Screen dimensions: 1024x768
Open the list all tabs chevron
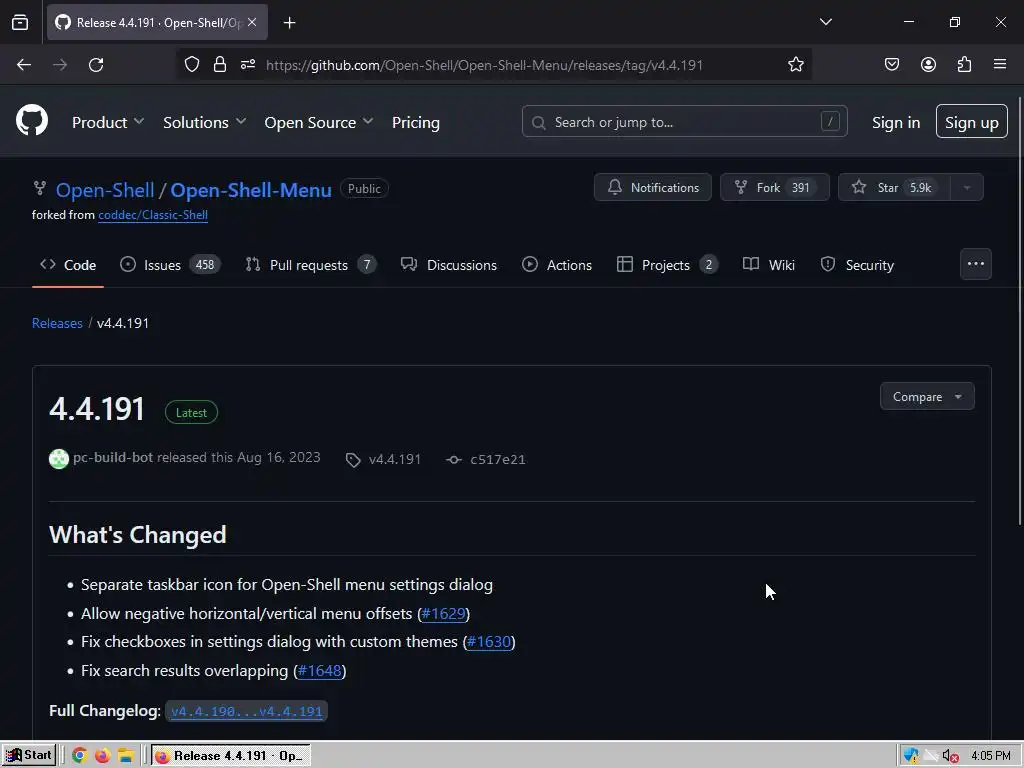(x=825, y=22)
